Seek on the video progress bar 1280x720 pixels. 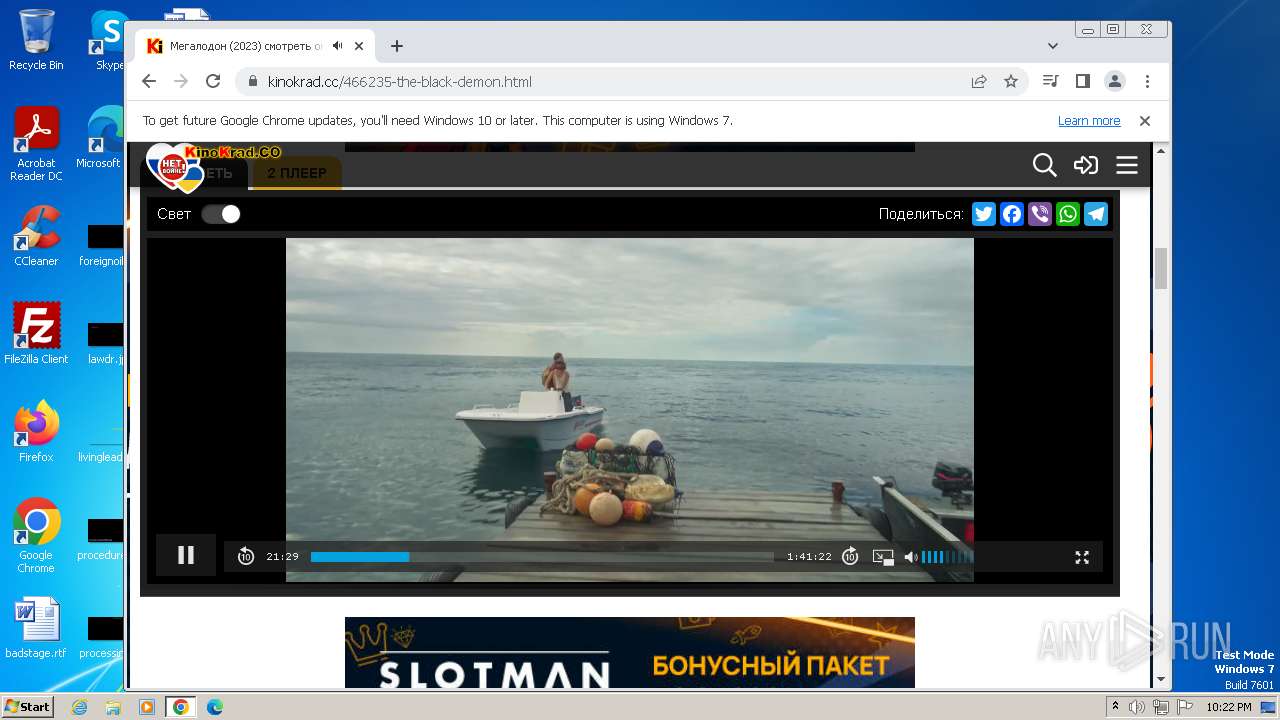[x=542, y=557]
